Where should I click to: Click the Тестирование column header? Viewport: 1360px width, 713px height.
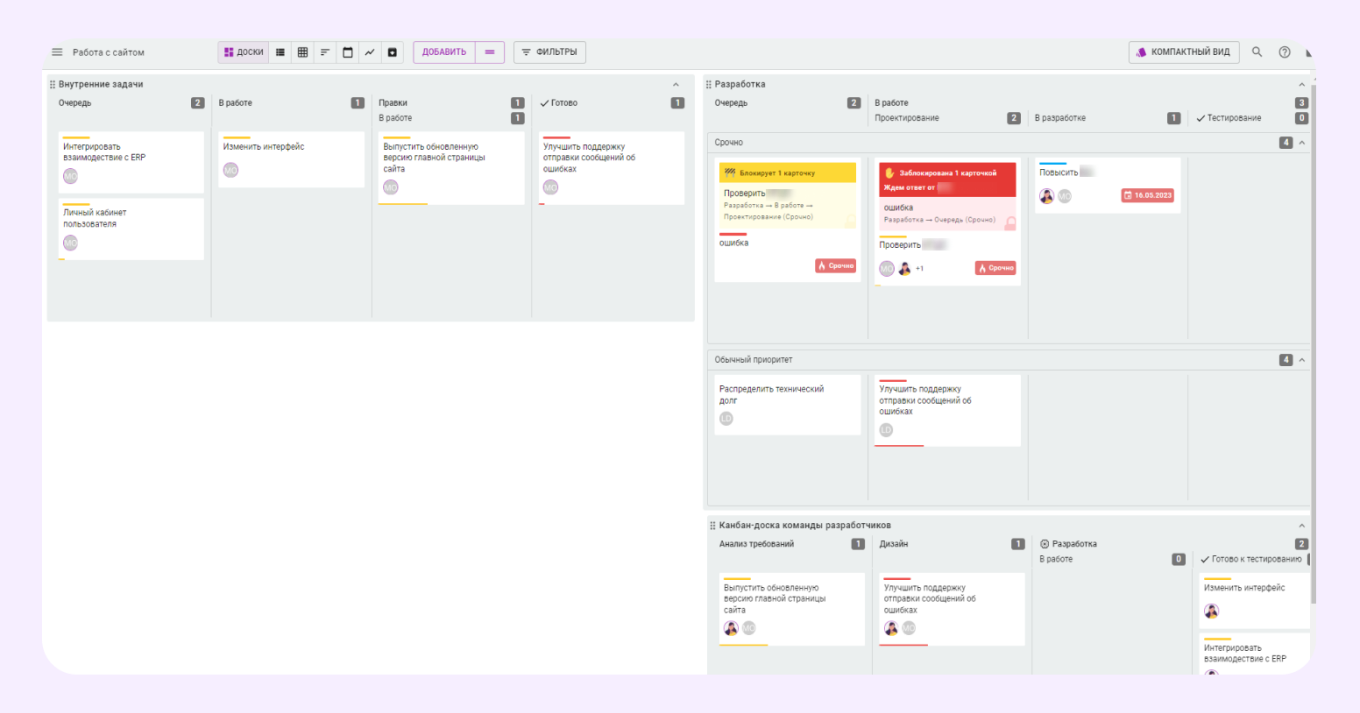coord(1228,118)
